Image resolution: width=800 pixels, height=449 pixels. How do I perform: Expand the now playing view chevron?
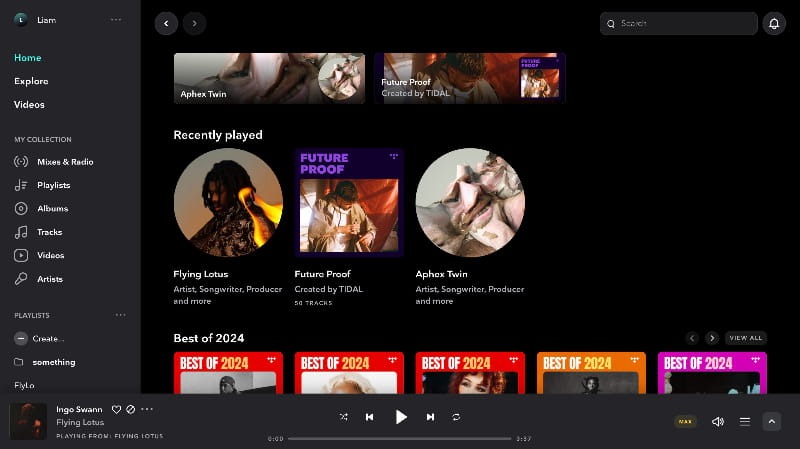pos(772,421)
